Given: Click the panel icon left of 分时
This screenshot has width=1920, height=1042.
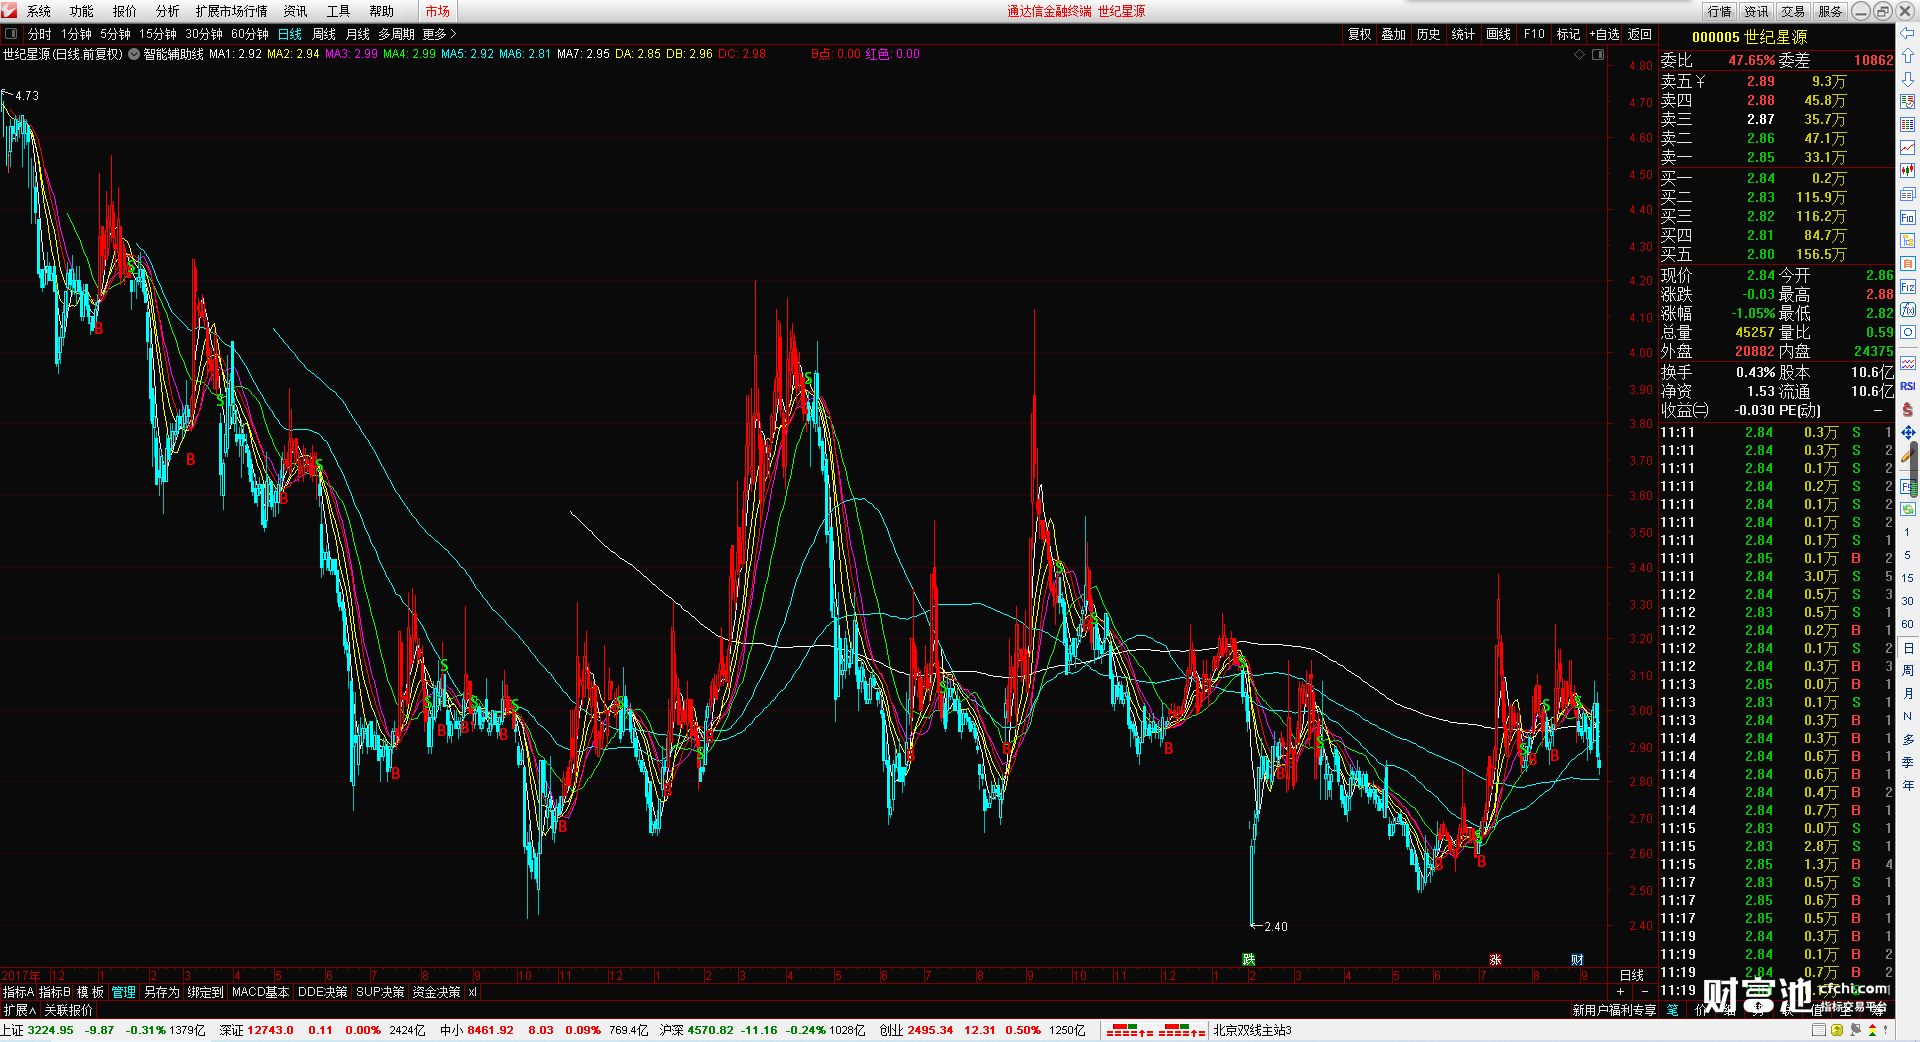Looking at the screenshot, I should pos(11,34).
